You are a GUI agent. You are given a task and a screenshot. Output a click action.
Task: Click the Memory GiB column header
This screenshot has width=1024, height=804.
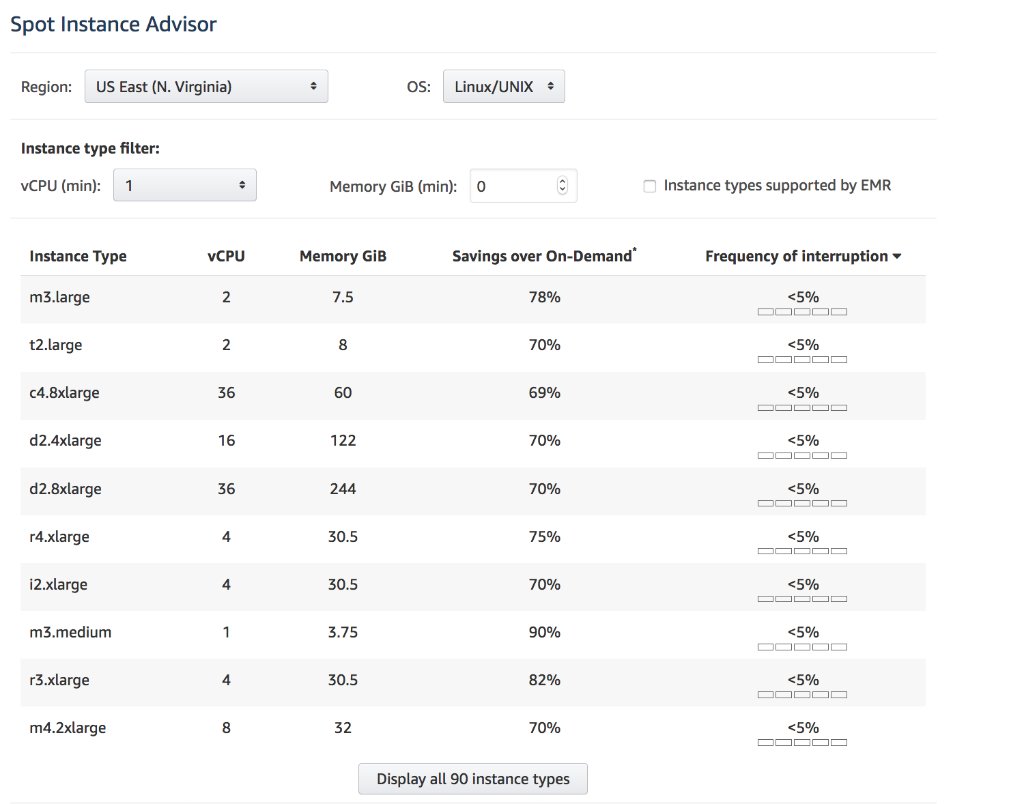pos(343,256)
